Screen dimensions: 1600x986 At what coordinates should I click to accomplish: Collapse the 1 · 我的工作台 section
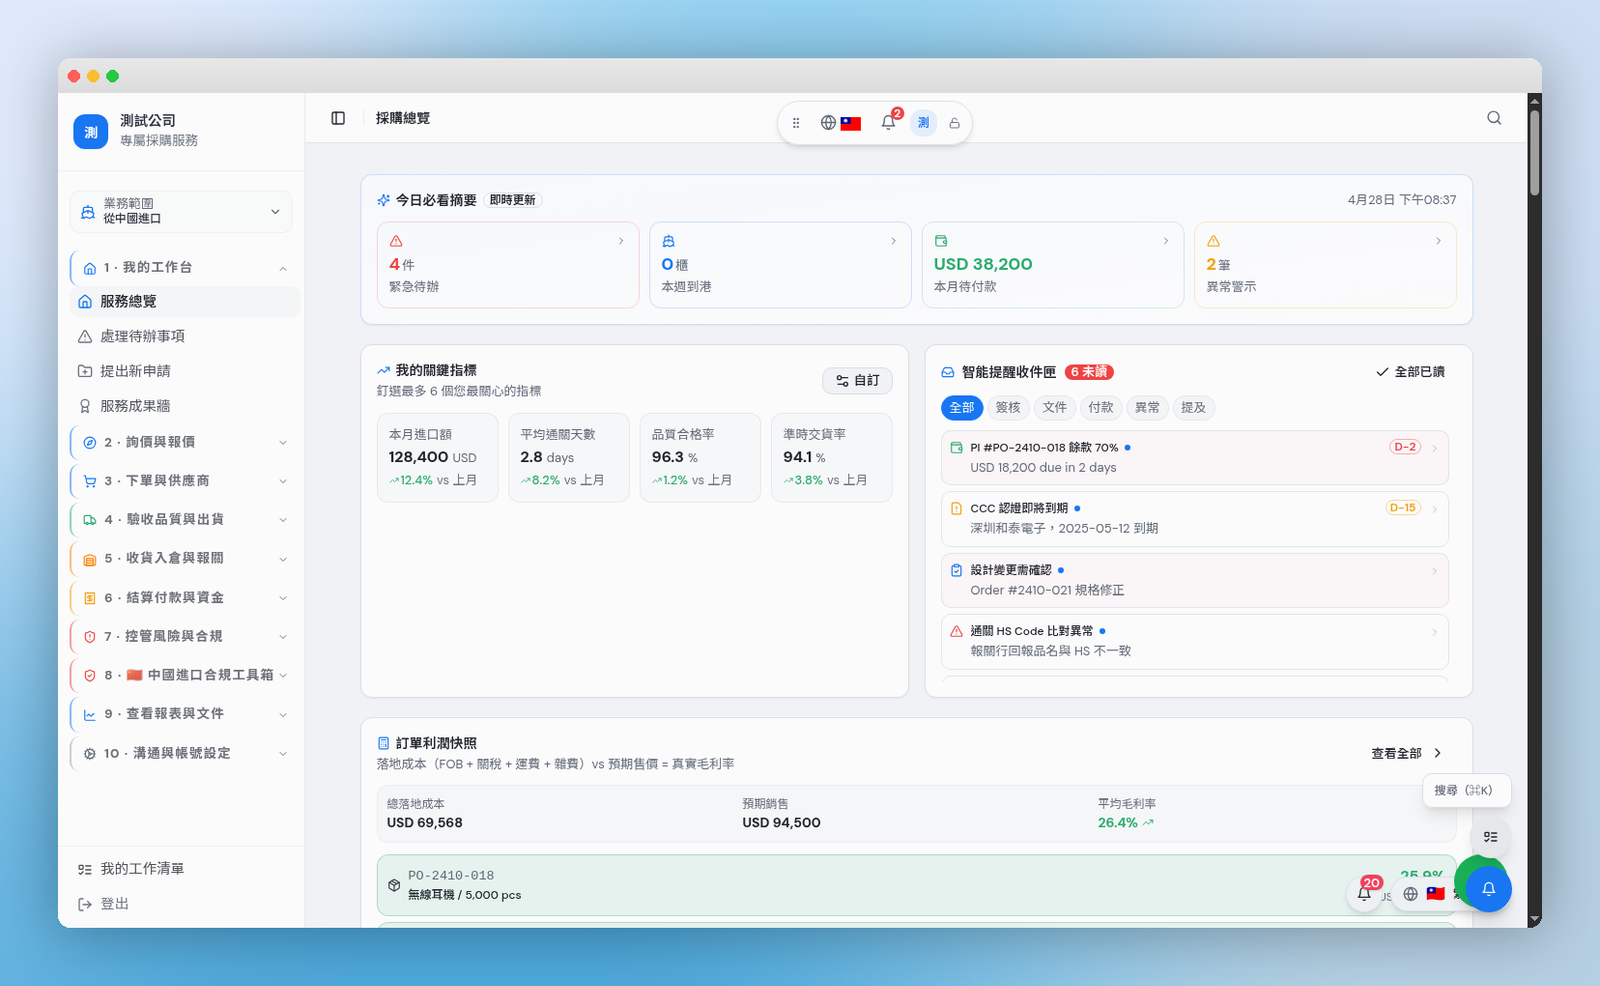tap(181, 267)
